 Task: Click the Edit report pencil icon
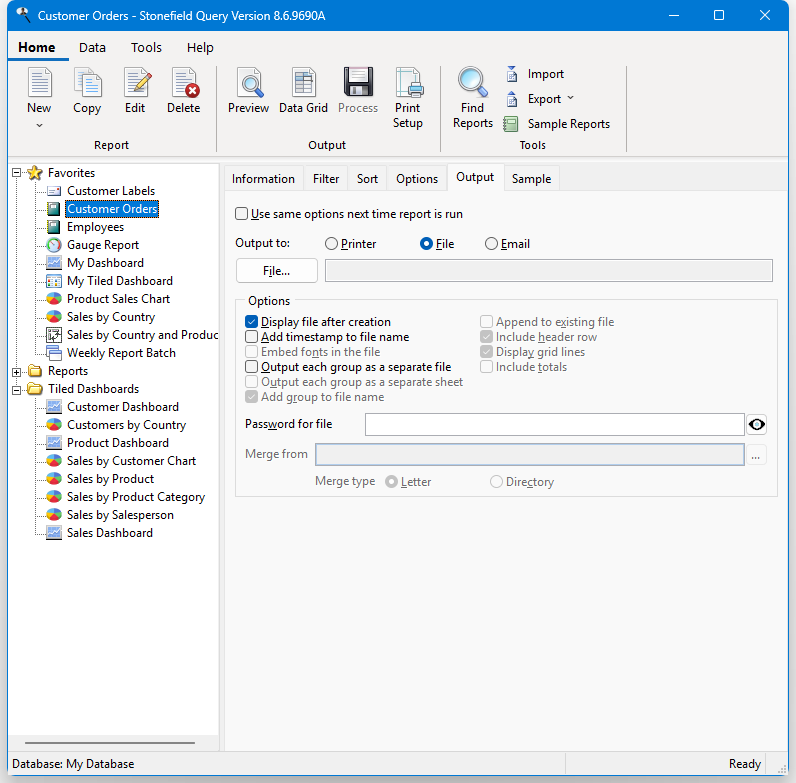coord(137,82)
